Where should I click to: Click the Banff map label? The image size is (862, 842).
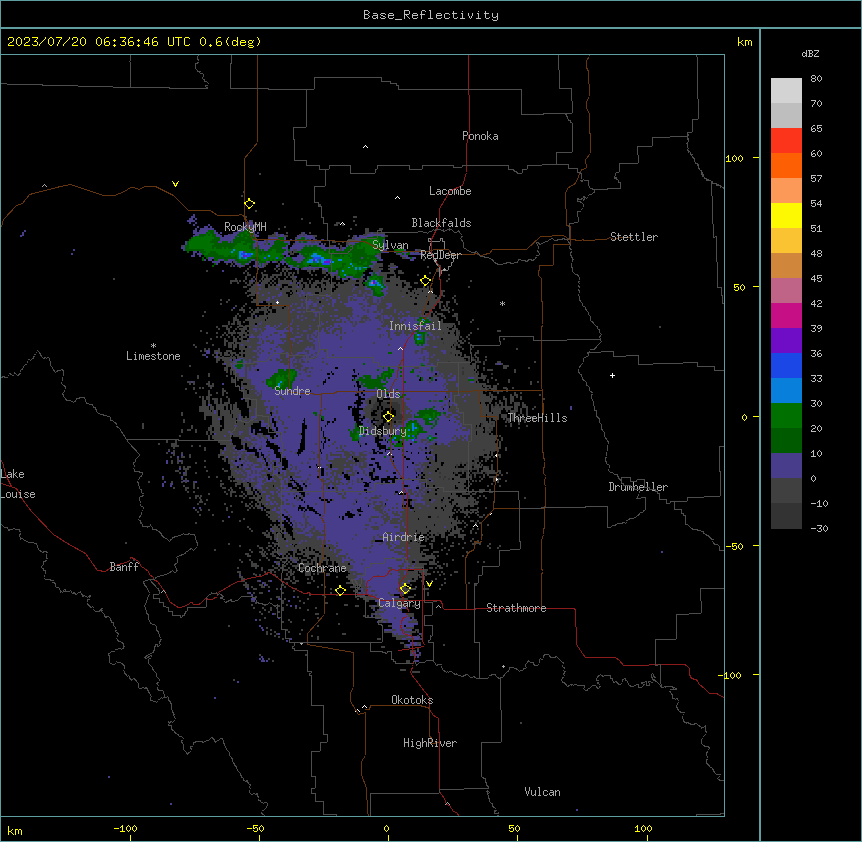pos(124,567)
